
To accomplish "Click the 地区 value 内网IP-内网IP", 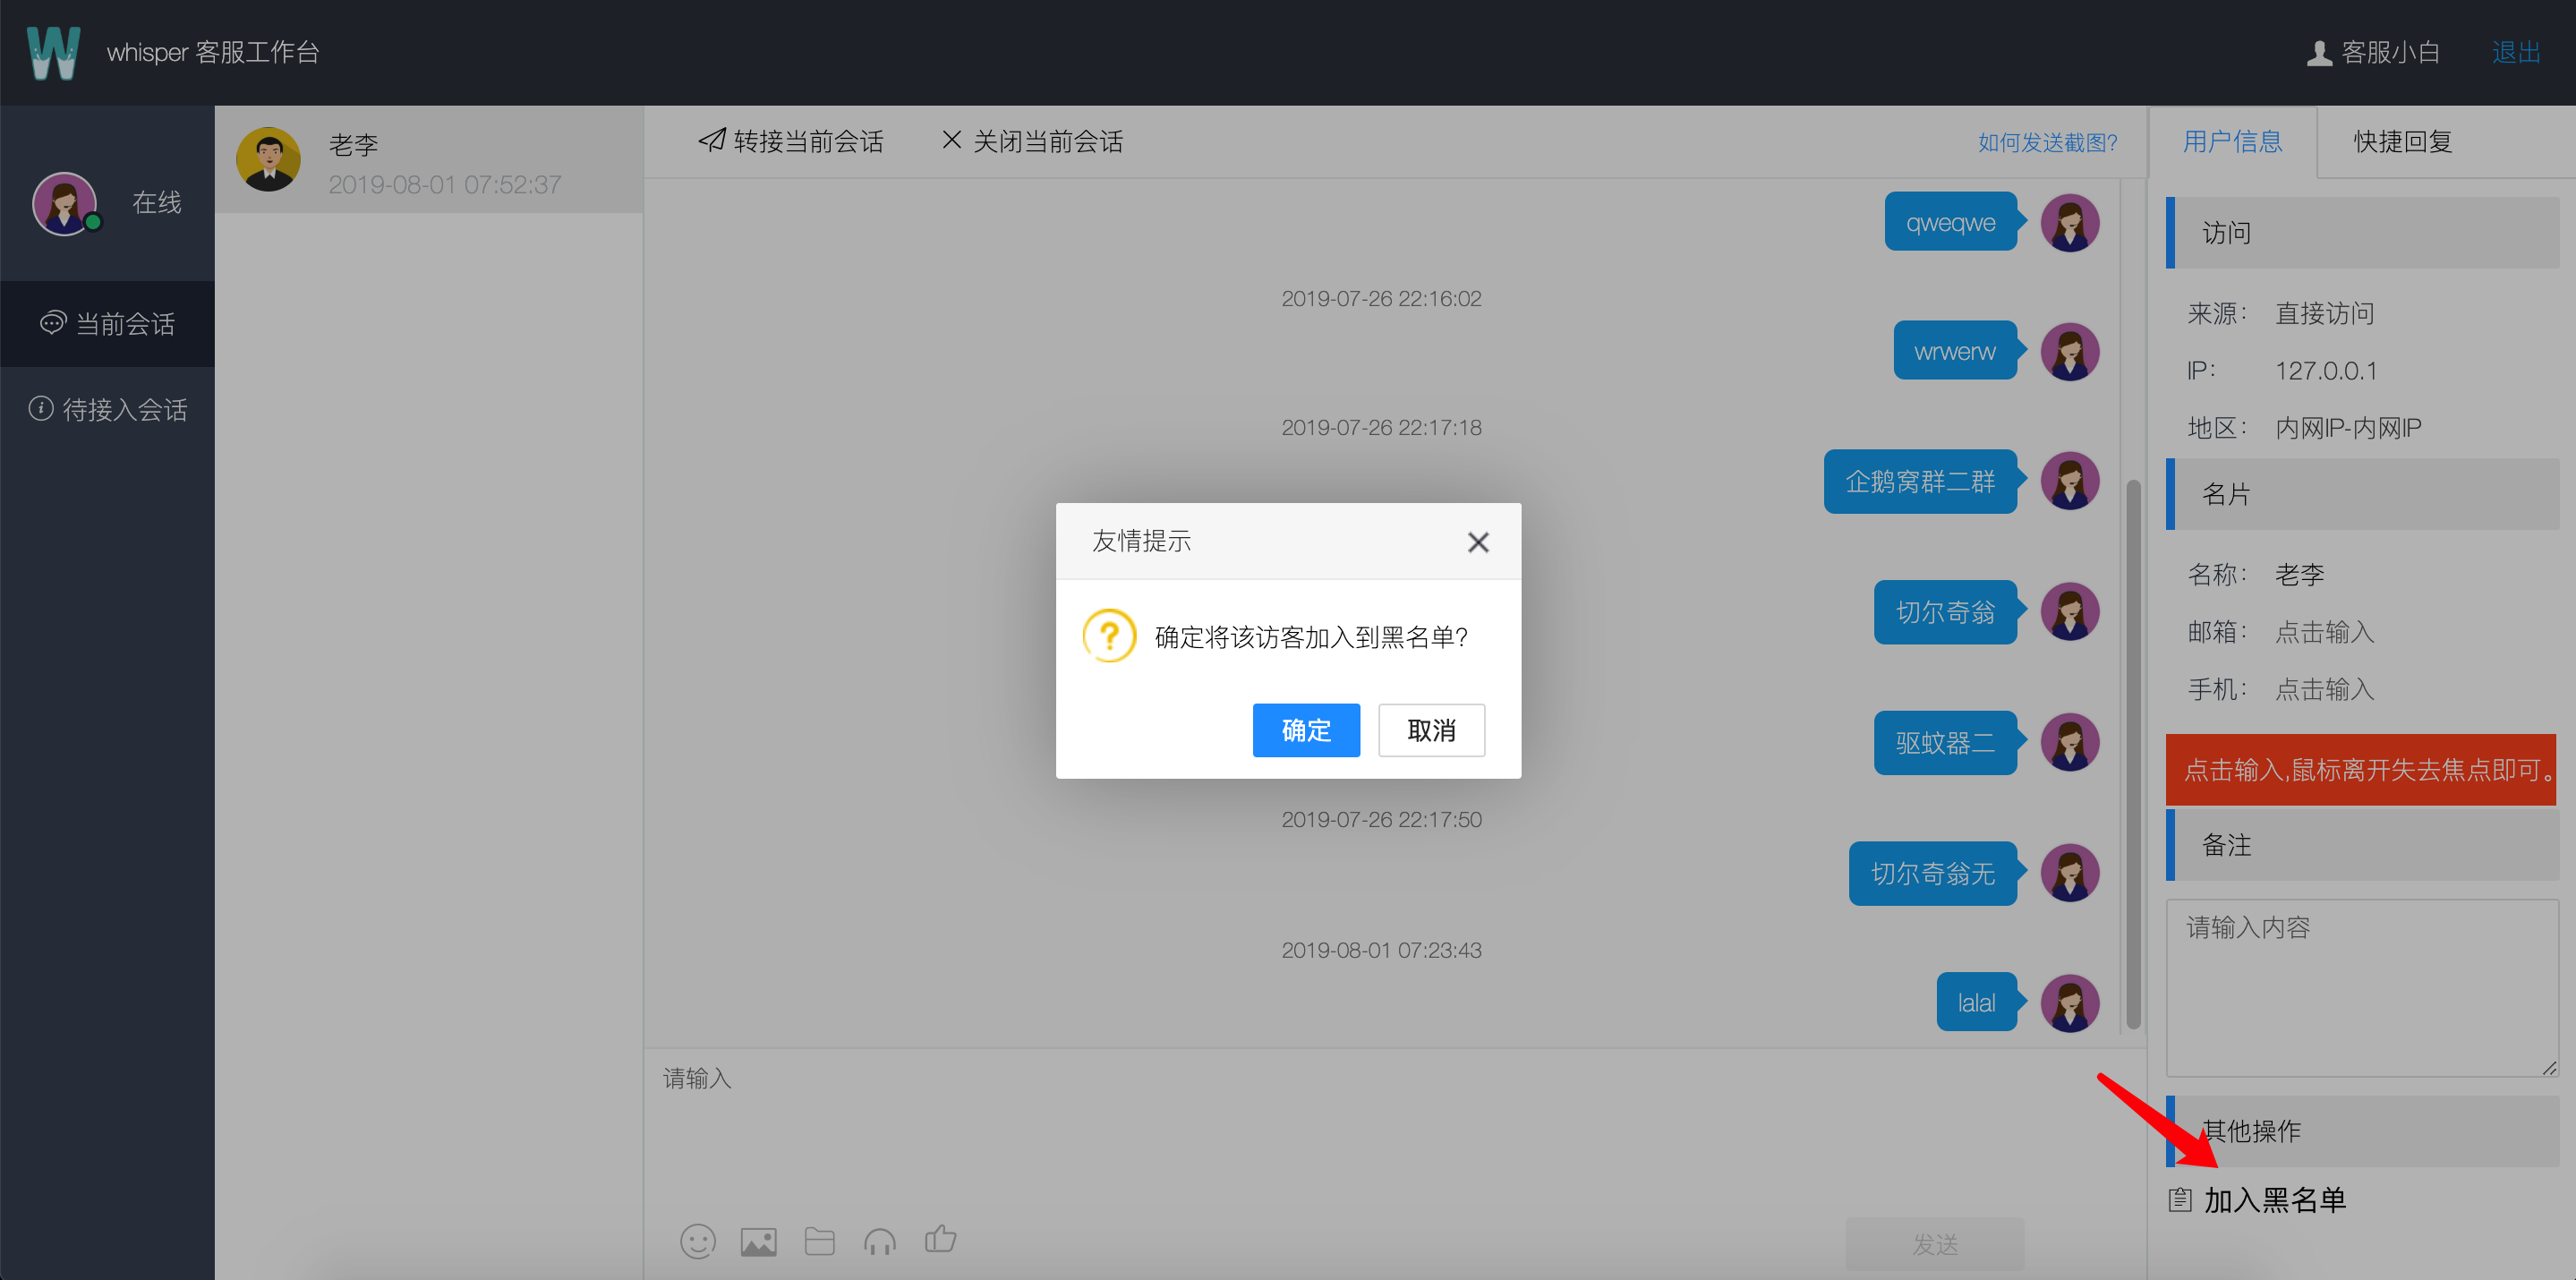I will (2347, 428).
